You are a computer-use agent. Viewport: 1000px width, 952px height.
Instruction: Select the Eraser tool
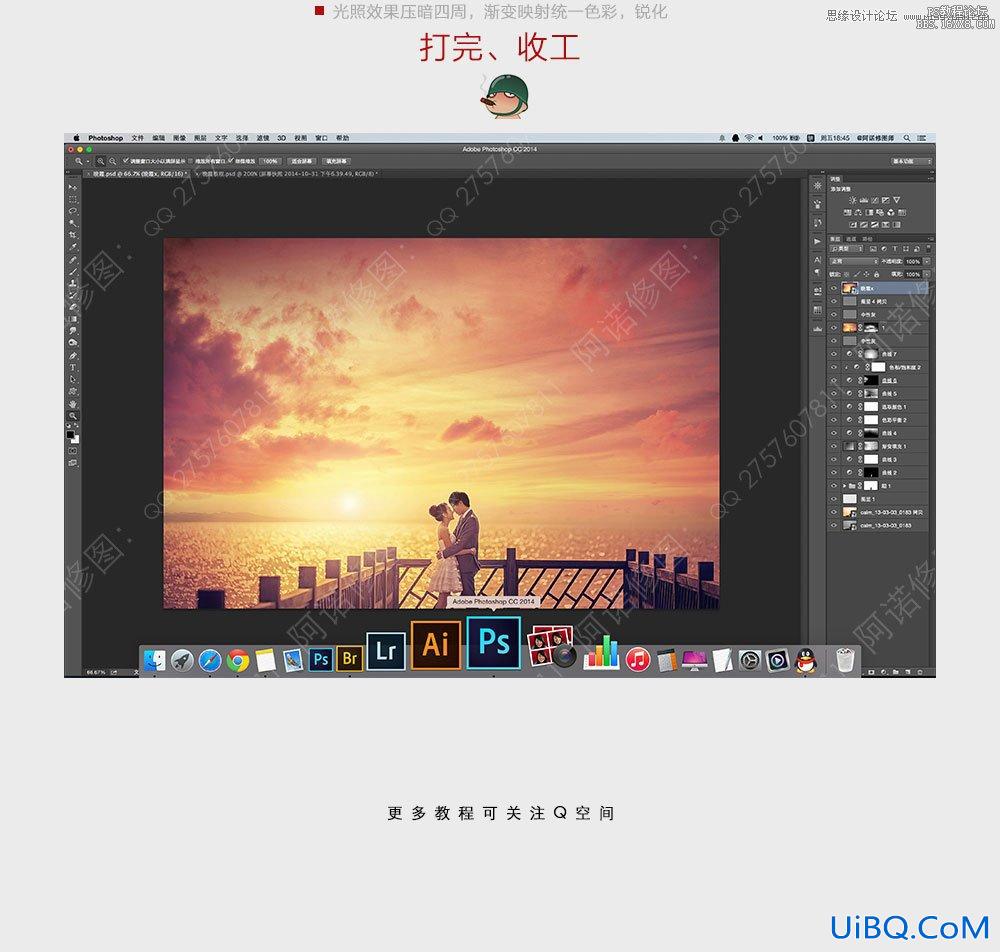73,307
